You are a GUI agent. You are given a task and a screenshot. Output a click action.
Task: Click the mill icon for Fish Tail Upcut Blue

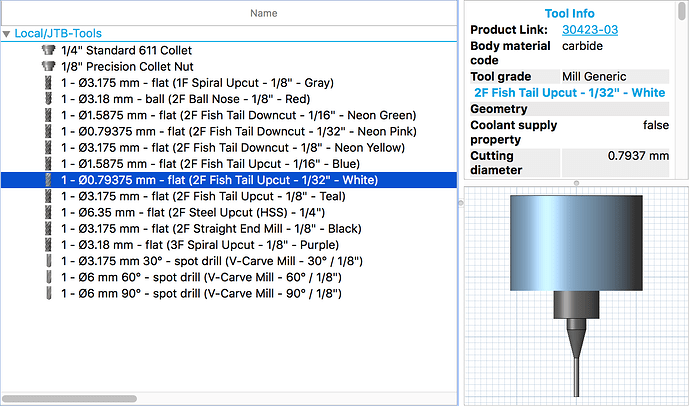[x=48, y=164]
